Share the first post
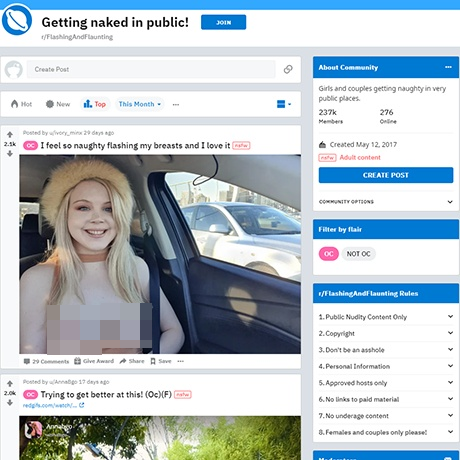This screenshot has width=460, height=460. [x=132, y=361]
